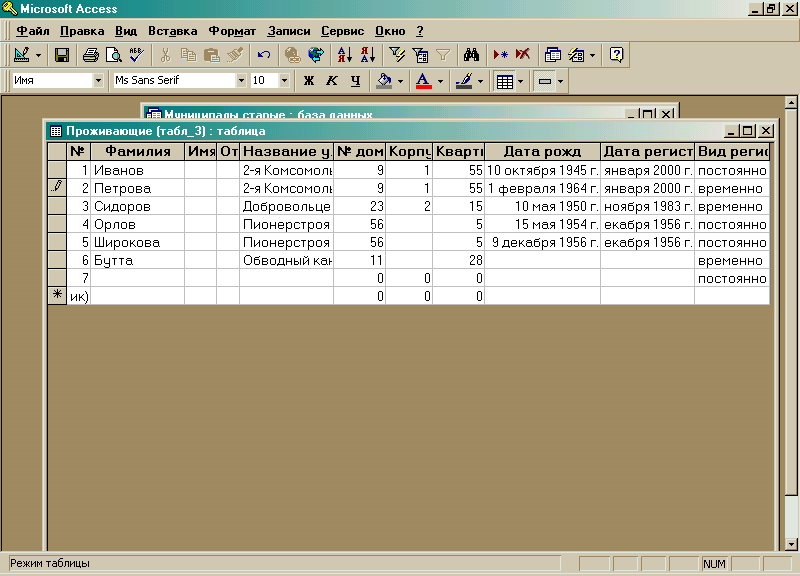Run the Spelling check icon
The width and height of the screenshot is (800, 576).
point(136,55)
